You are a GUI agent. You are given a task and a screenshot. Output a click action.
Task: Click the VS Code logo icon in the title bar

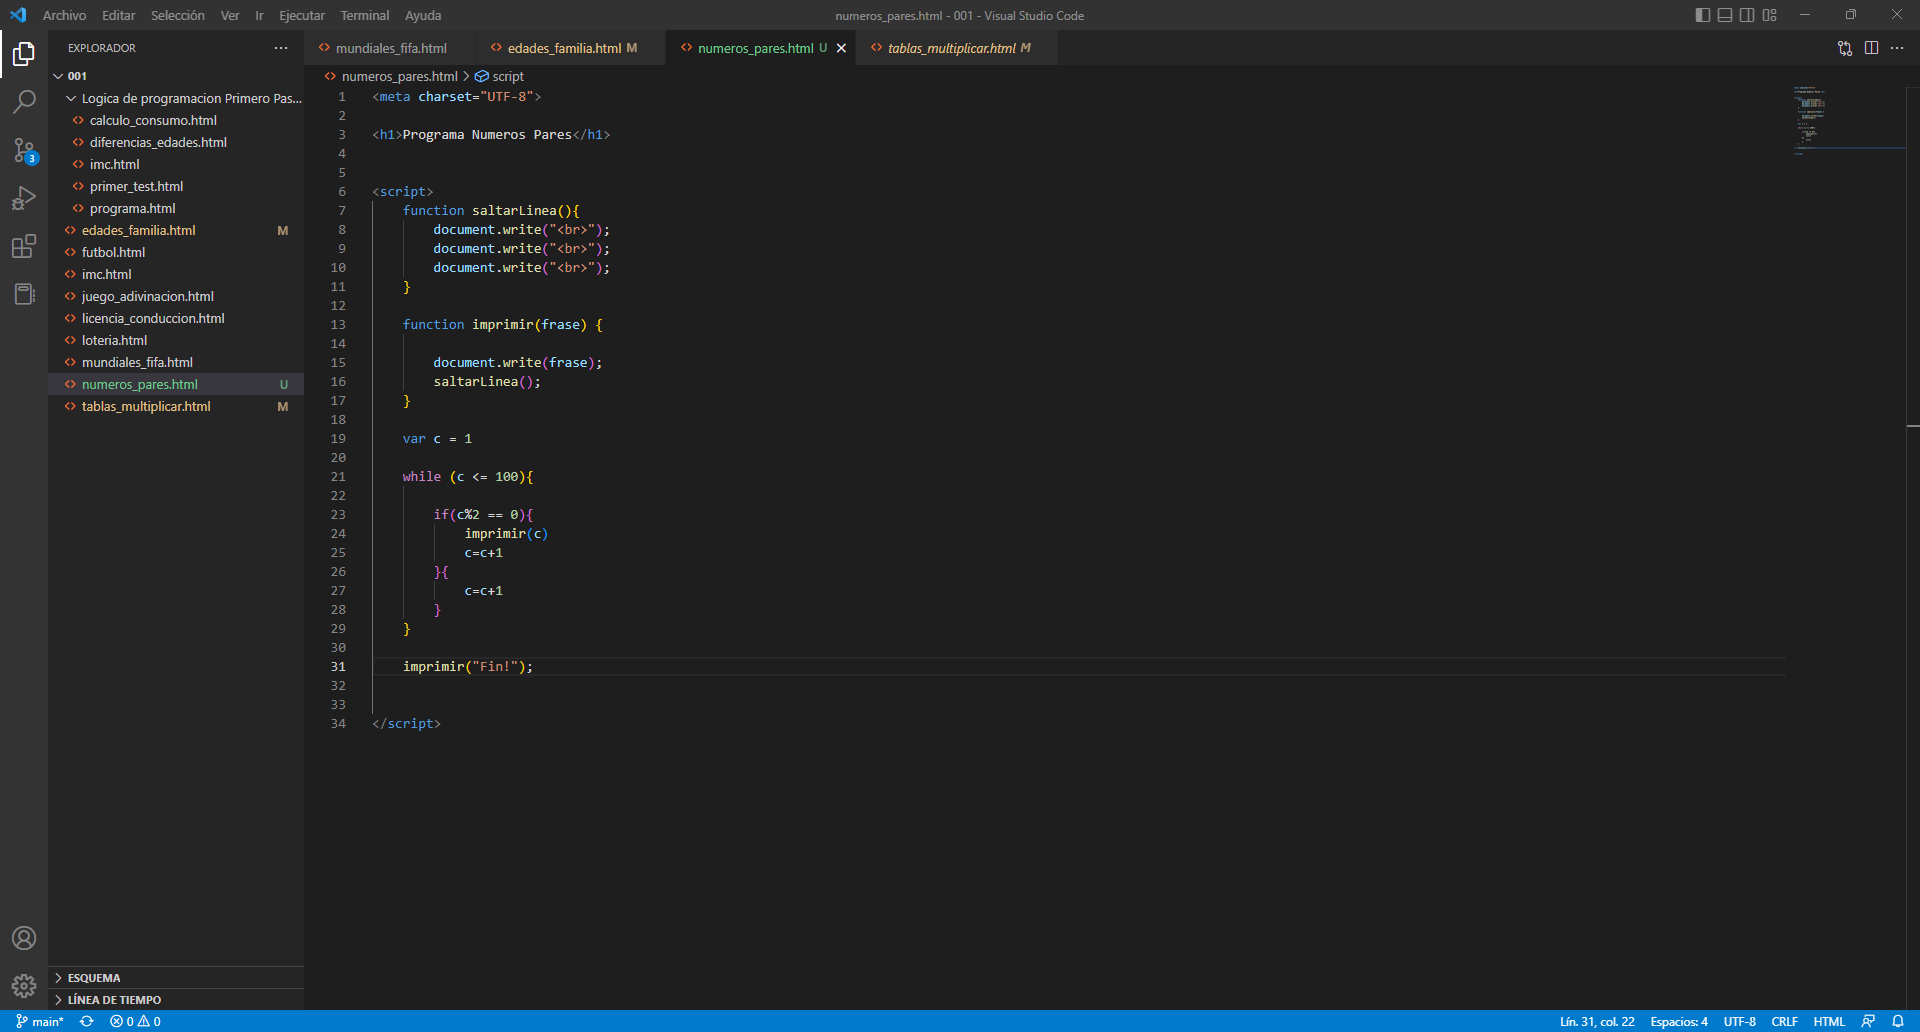click(x=18, y=15)
